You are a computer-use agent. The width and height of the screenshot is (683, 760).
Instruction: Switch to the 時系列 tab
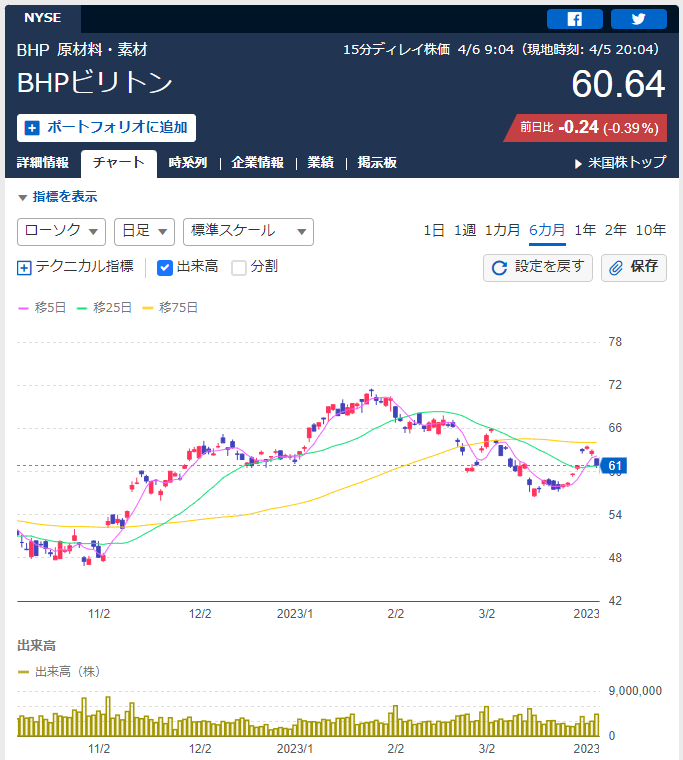click(188, 162)
